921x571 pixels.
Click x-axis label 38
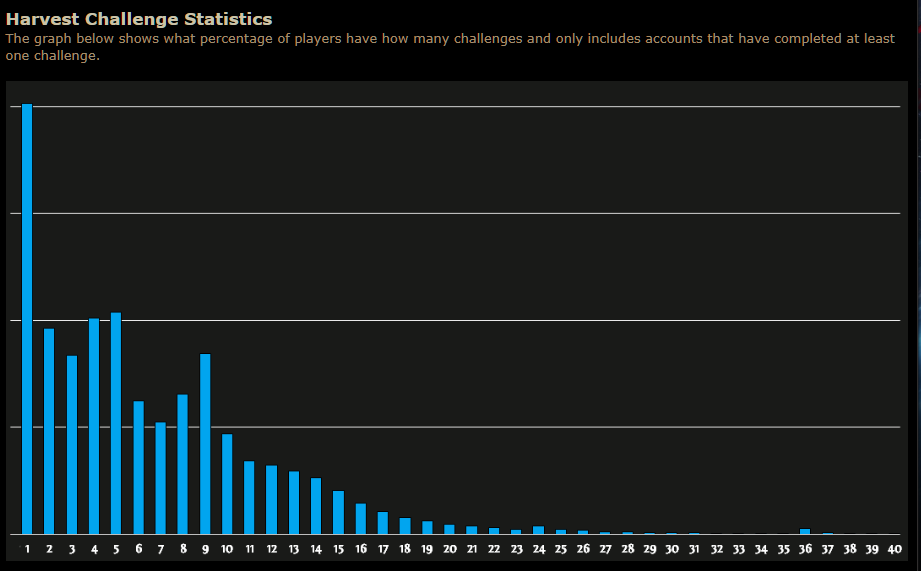click(x=850, y=549)
